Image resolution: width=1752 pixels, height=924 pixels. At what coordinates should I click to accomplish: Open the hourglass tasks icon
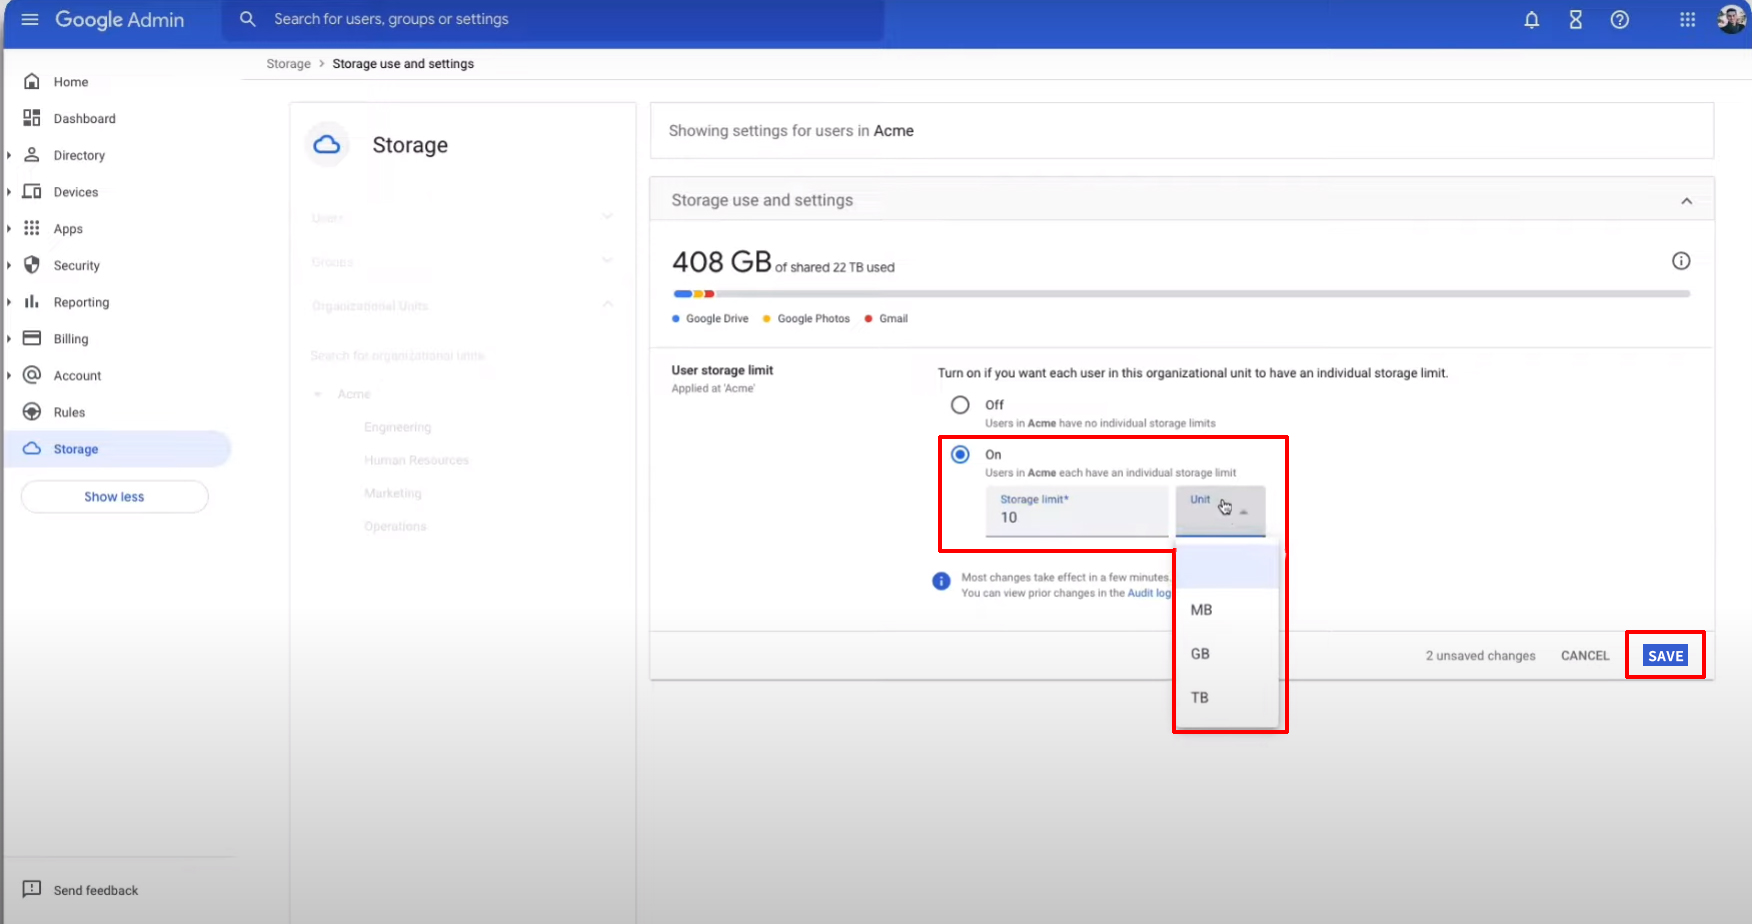[1575, 20]
